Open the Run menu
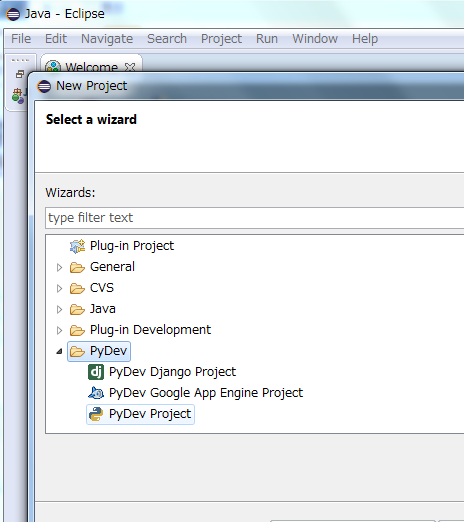The height and width of the screenshot is (522, 464). pyautogui.click(x=267, y=39)
